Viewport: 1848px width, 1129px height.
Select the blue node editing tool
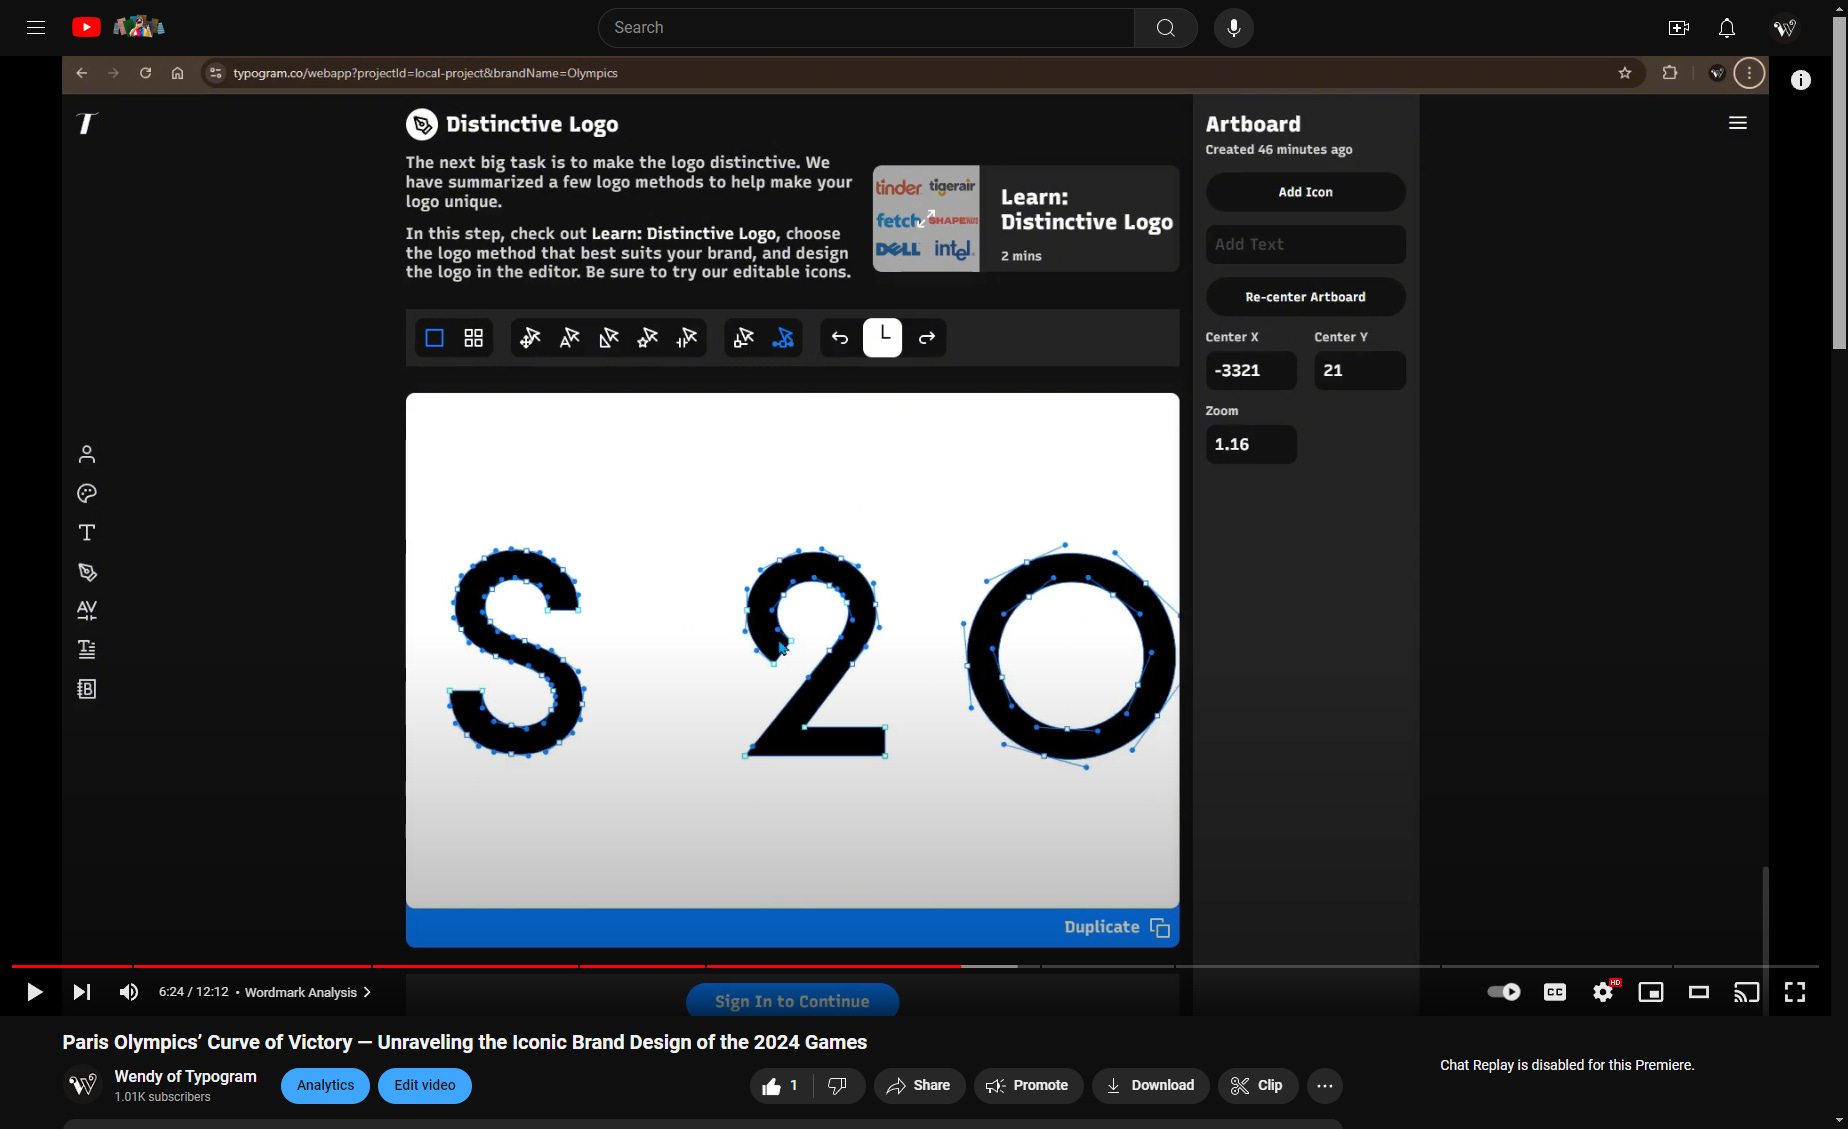click(x=783, y=338)
